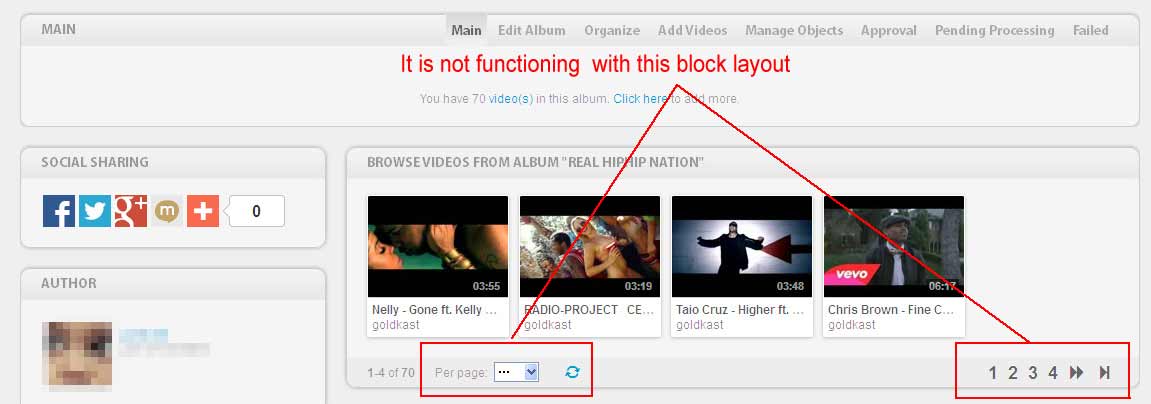
Task: Share album on Facebook
Action: click(59, 211)
